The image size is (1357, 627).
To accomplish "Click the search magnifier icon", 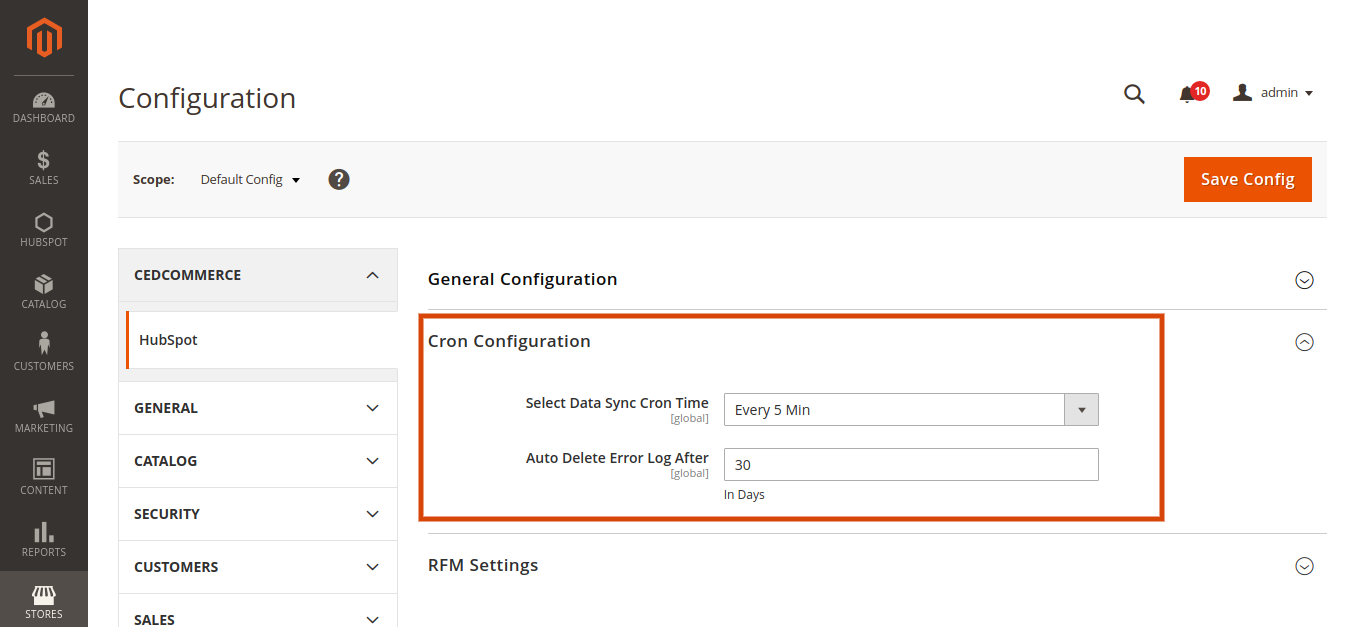I will coord(1134,94).
